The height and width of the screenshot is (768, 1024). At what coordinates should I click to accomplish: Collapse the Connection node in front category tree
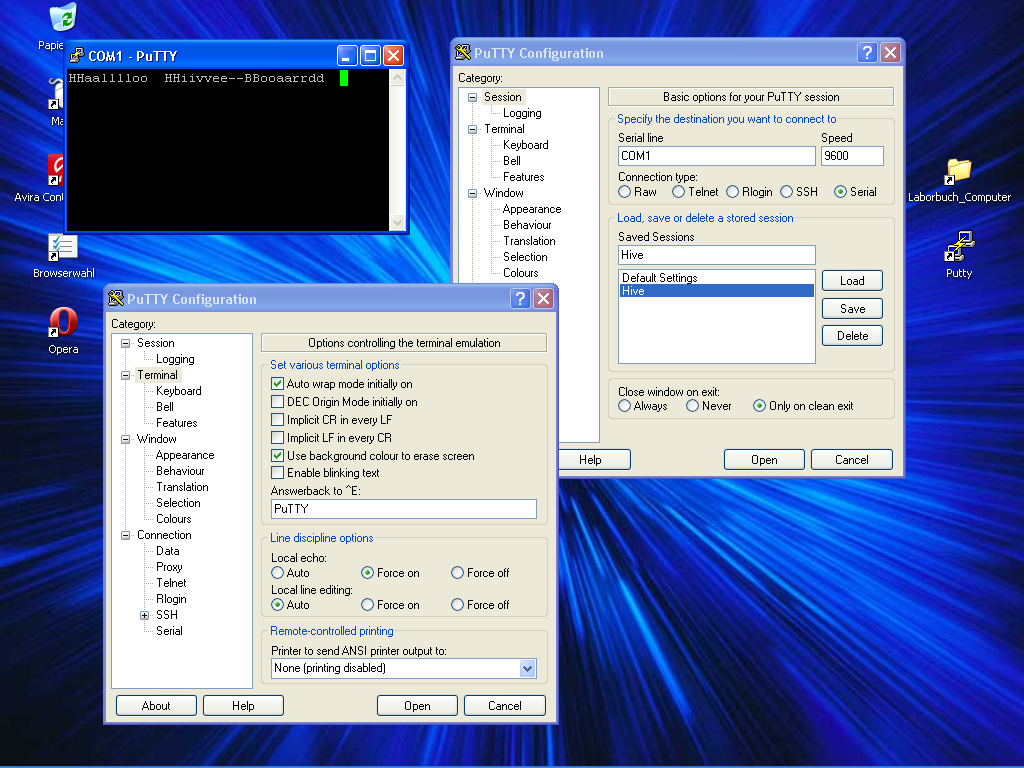coord(125,536)
